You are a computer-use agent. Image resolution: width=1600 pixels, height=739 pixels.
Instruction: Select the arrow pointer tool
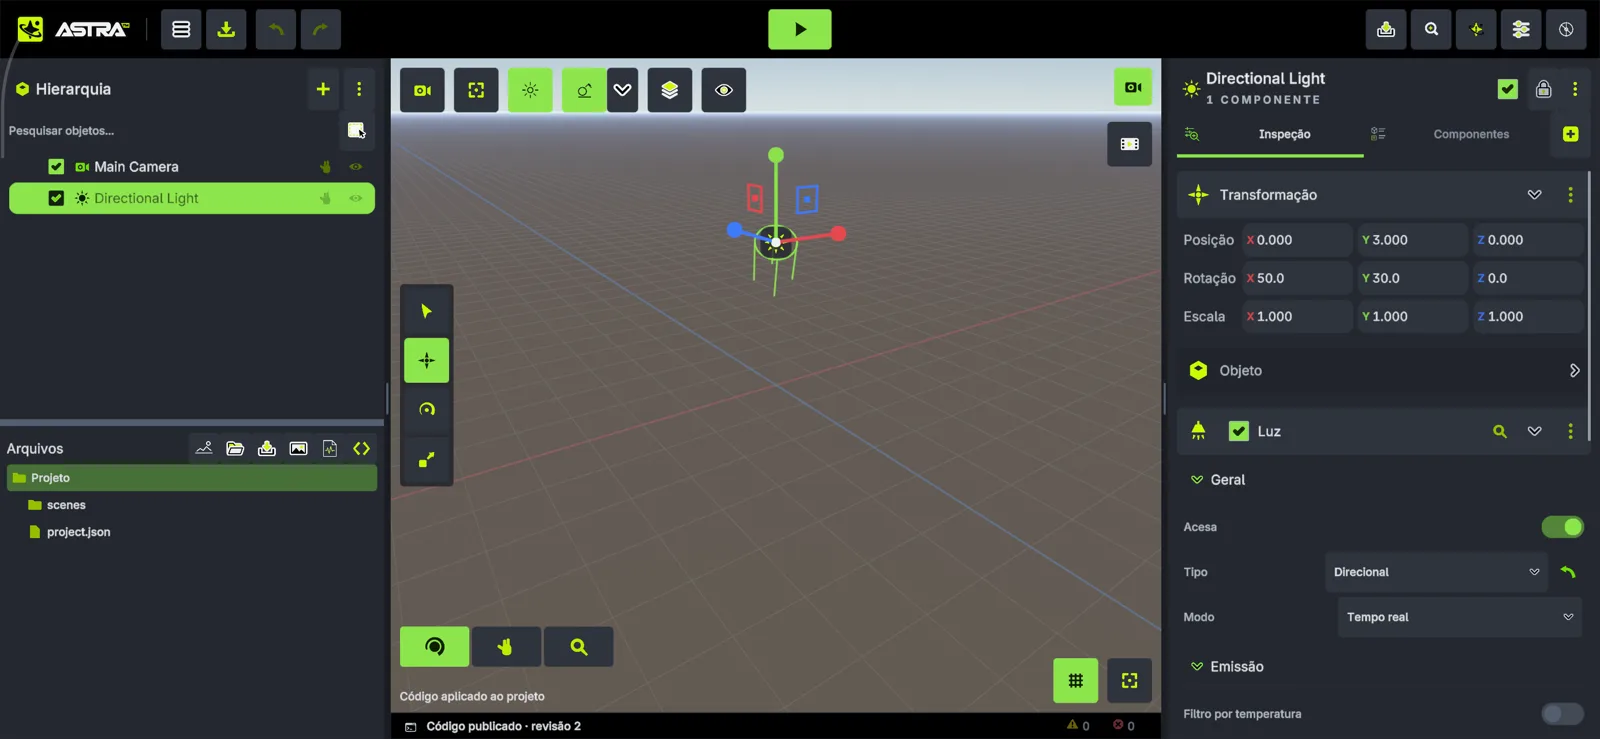coord(426,311)
